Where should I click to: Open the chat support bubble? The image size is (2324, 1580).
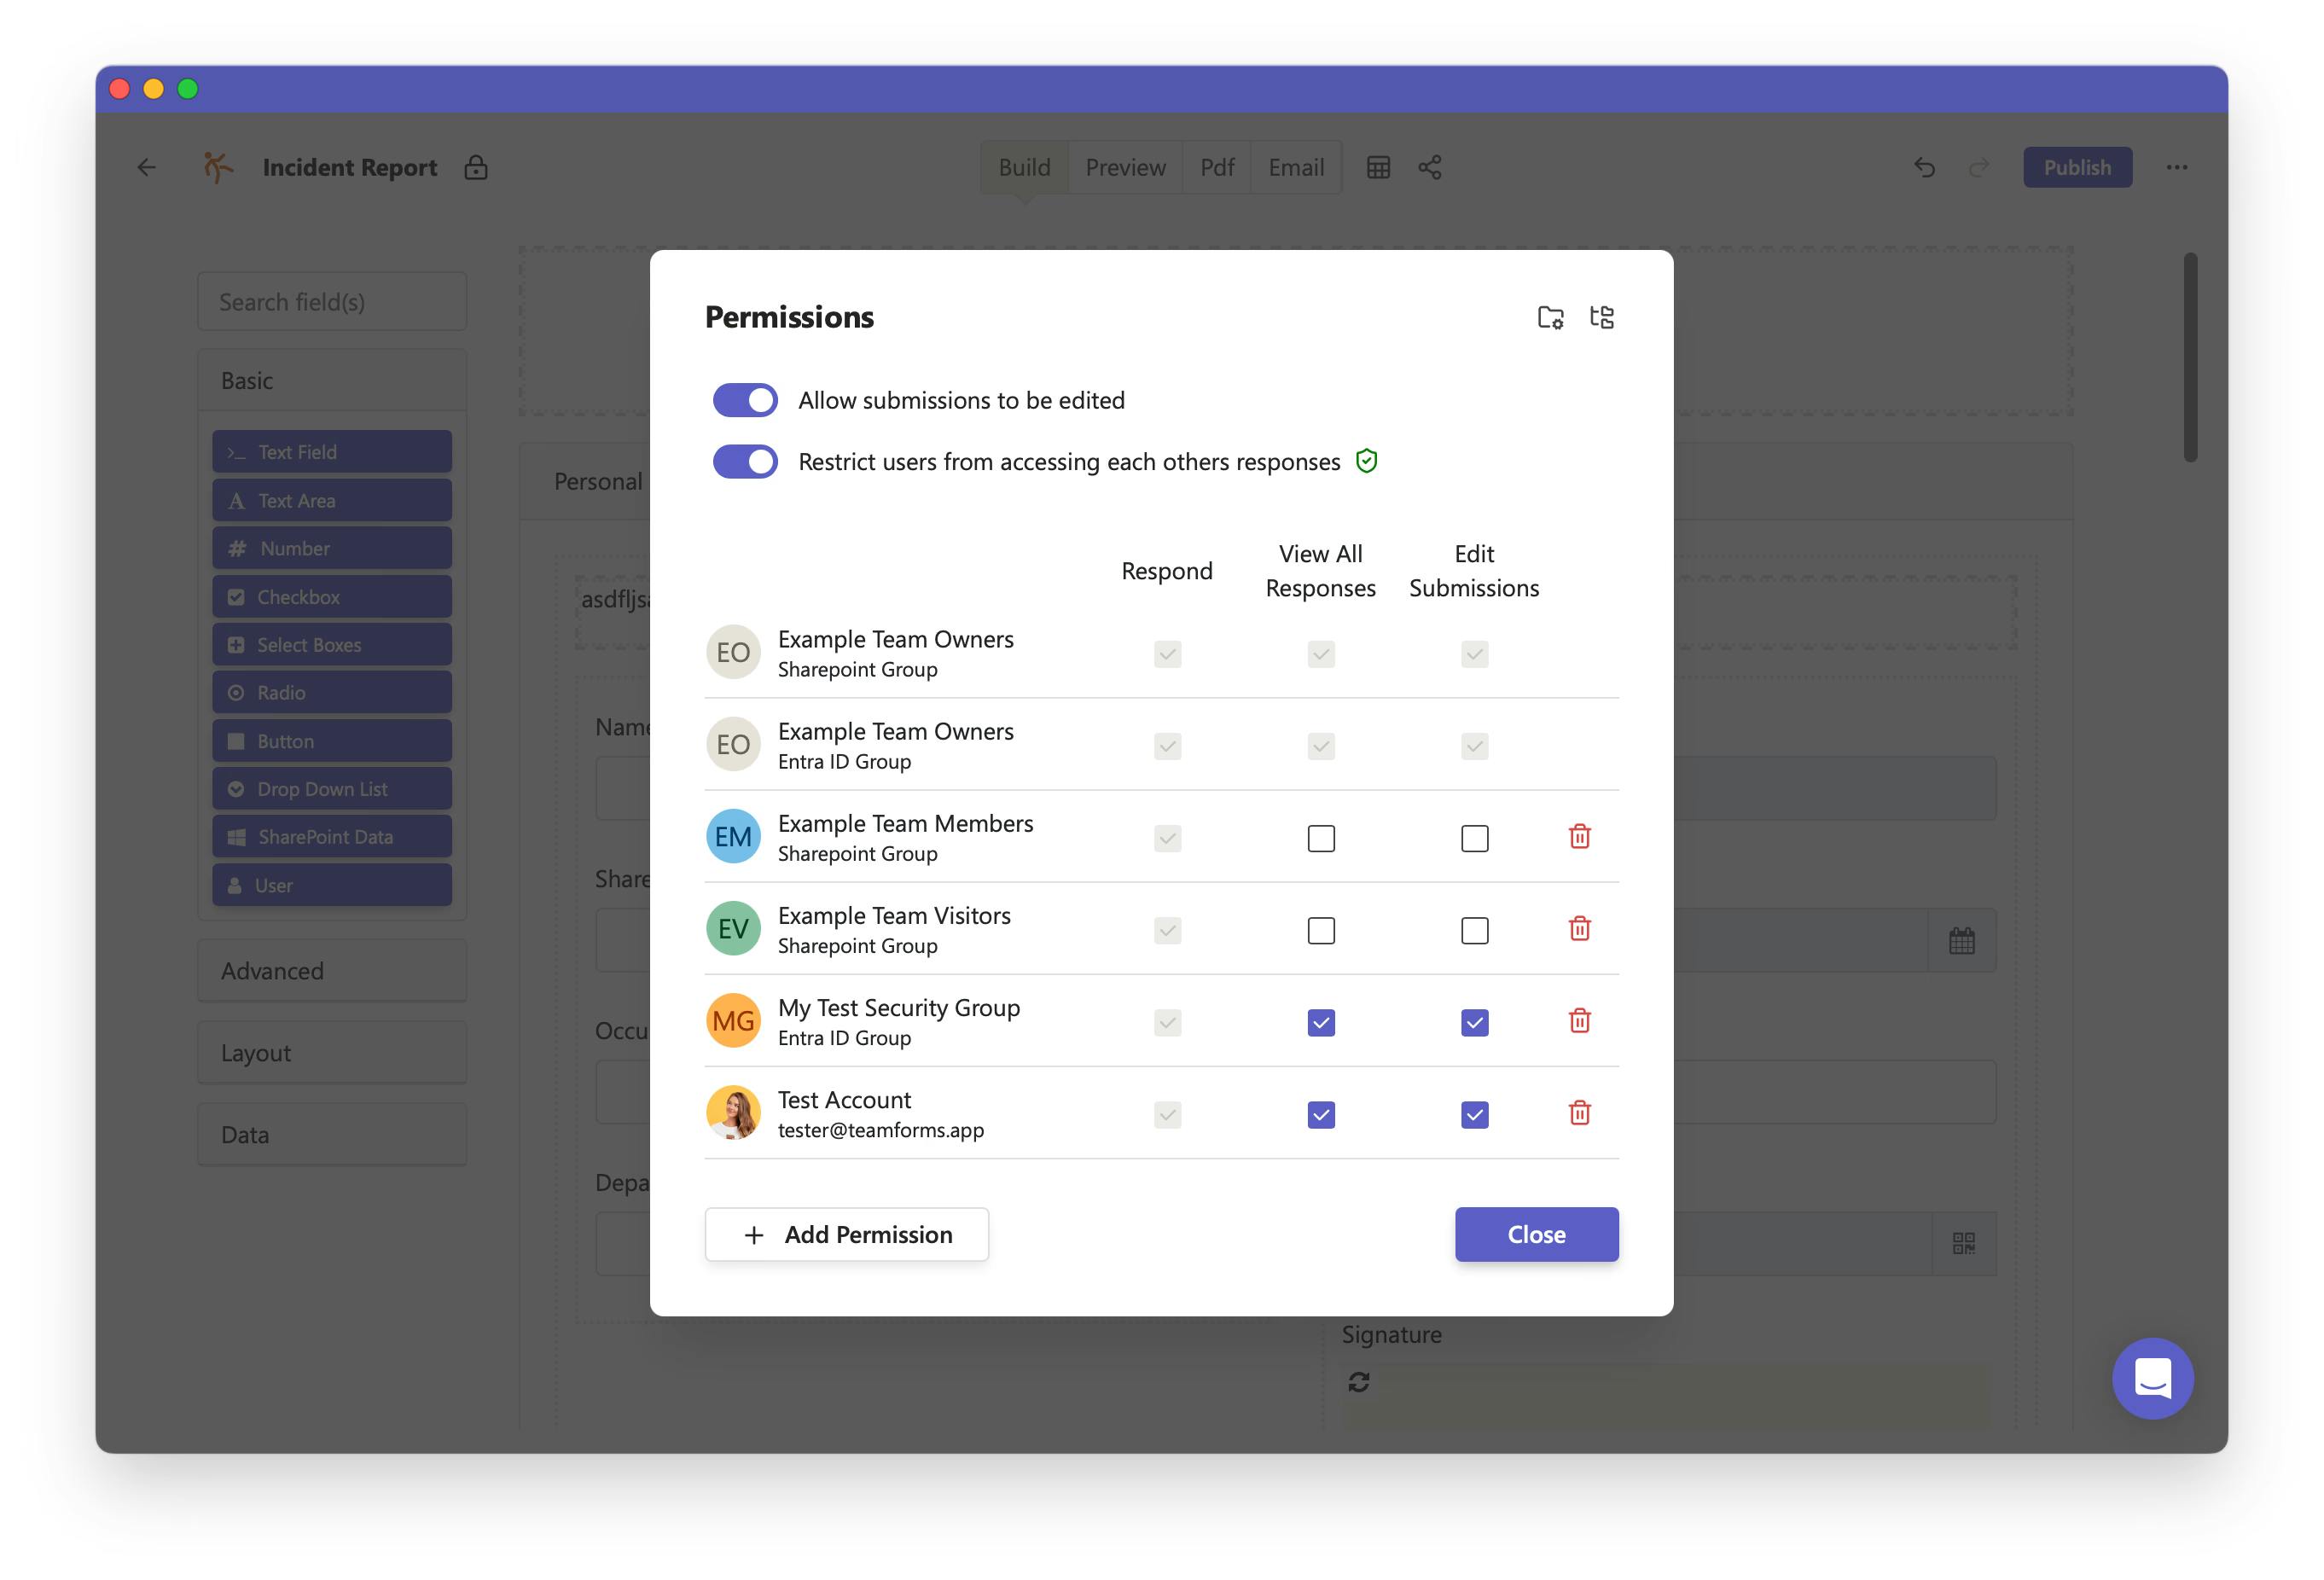click(2151, 1377)
